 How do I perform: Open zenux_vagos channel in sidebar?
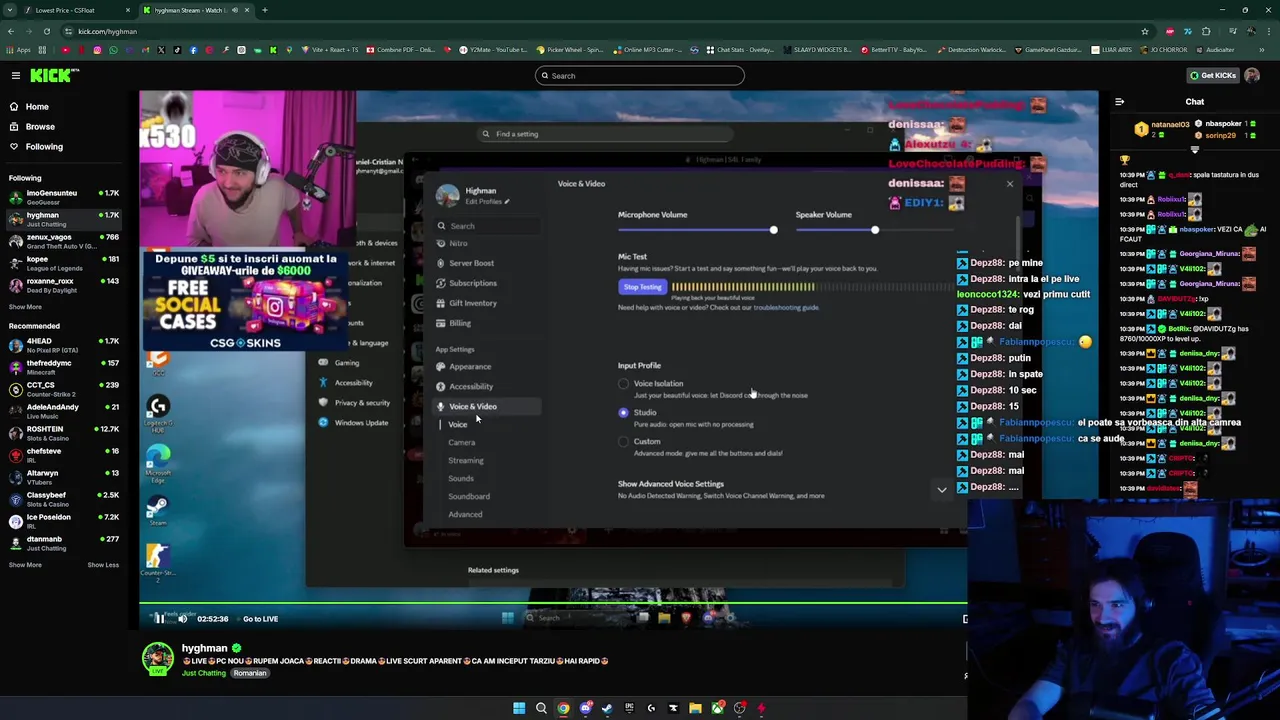tap(65, 241)
